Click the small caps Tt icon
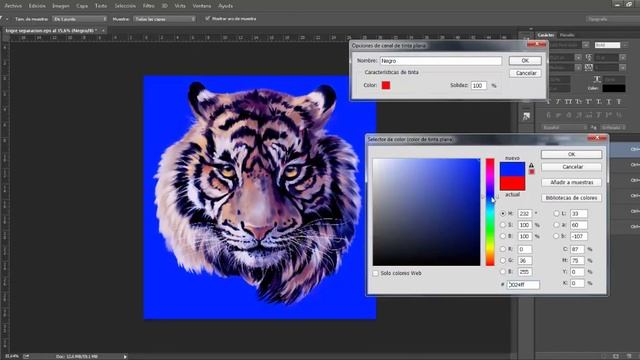640x360 pixels. [x=579, y=102]
